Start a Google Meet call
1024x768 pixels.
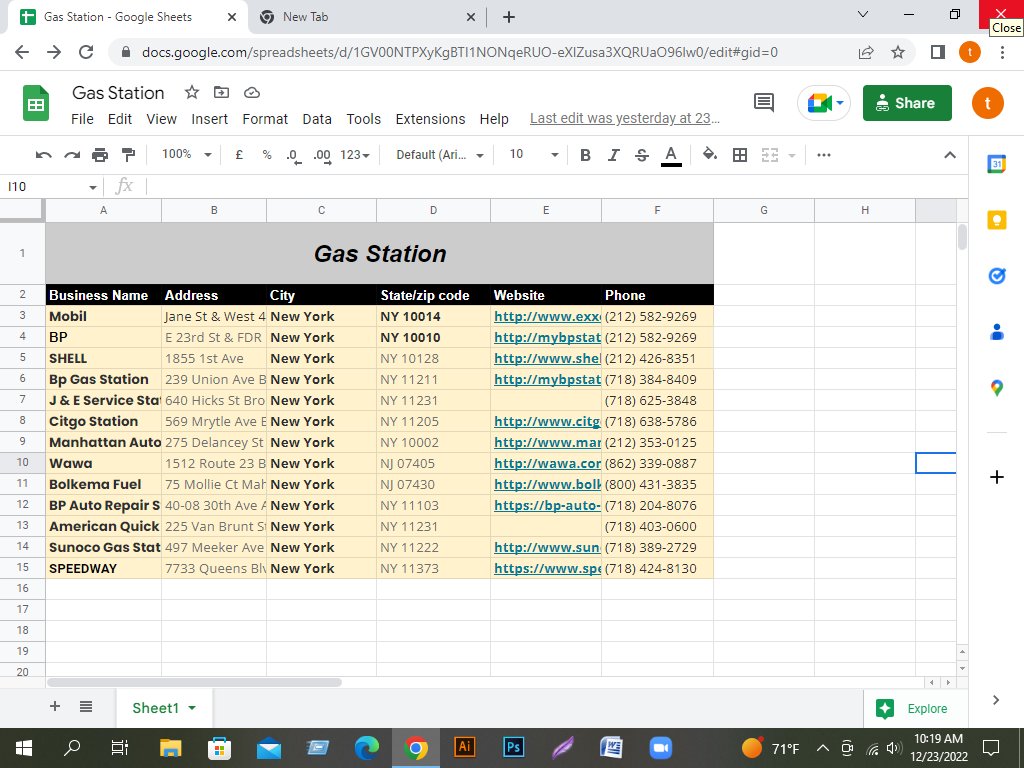click(824, 103)
